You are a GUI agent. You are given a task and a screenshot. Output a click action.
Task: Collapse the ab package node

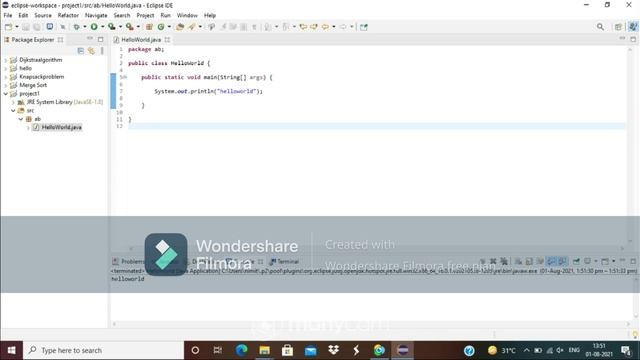(20, 119)
